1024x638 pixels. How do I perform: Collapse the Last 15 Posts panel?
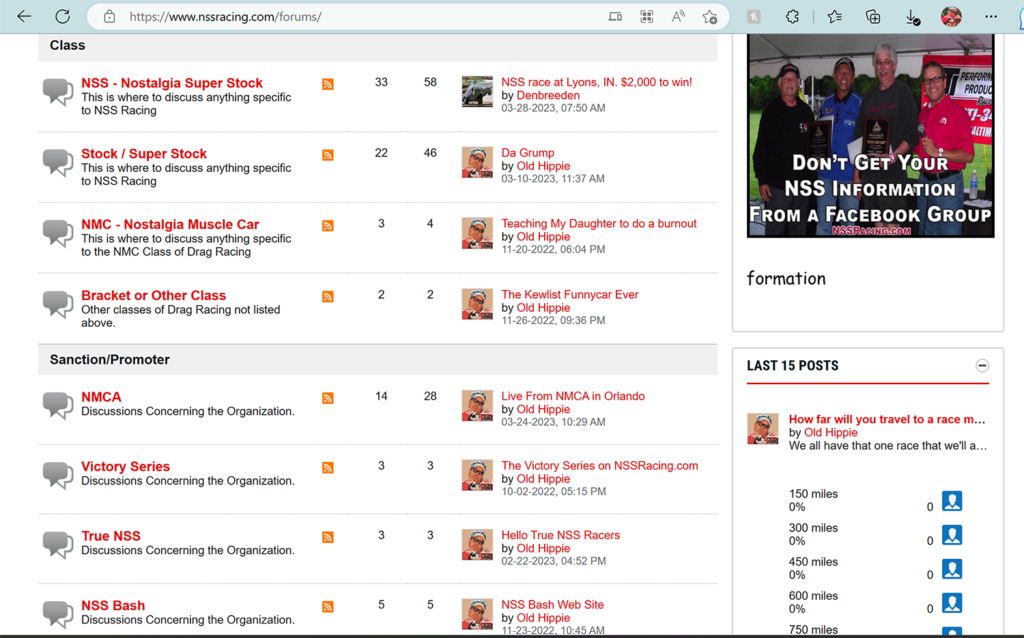pyautogui.click(x=982, y=366)
